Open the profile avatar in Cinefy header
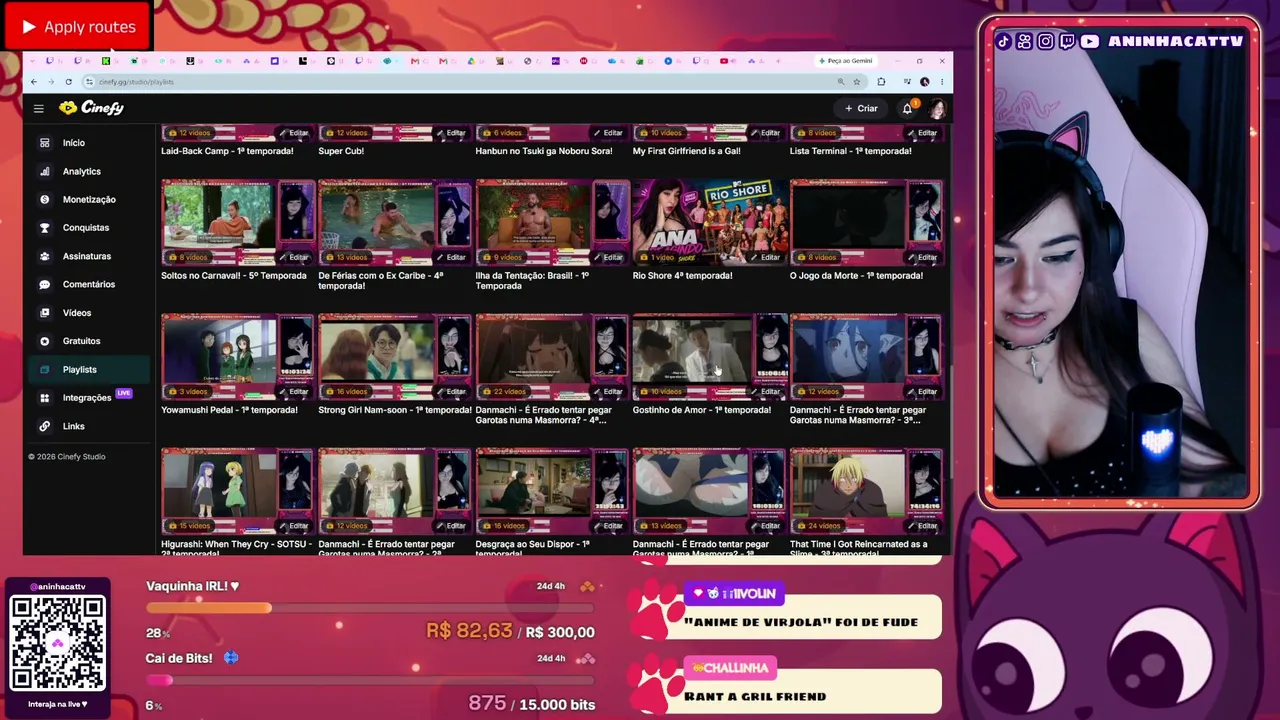 click(937, 108)
